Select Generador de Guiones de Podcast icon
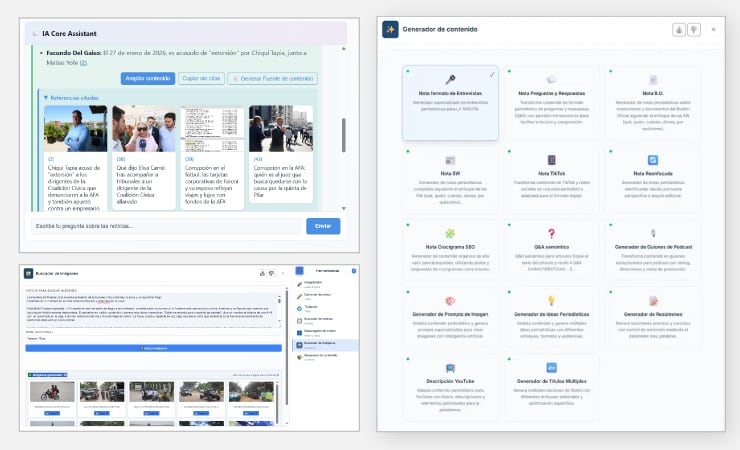The image size is (740, 450). point(653,233)
